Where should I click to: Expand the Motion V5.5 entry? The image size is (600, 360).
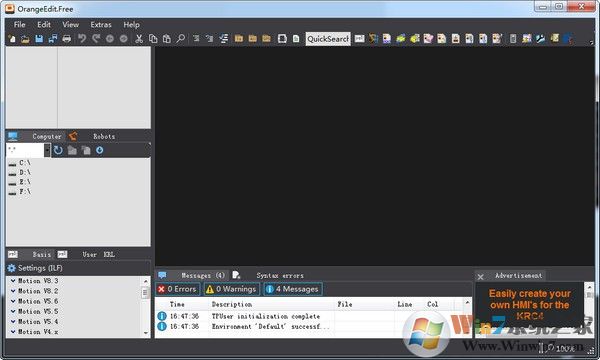click(13, 311)
